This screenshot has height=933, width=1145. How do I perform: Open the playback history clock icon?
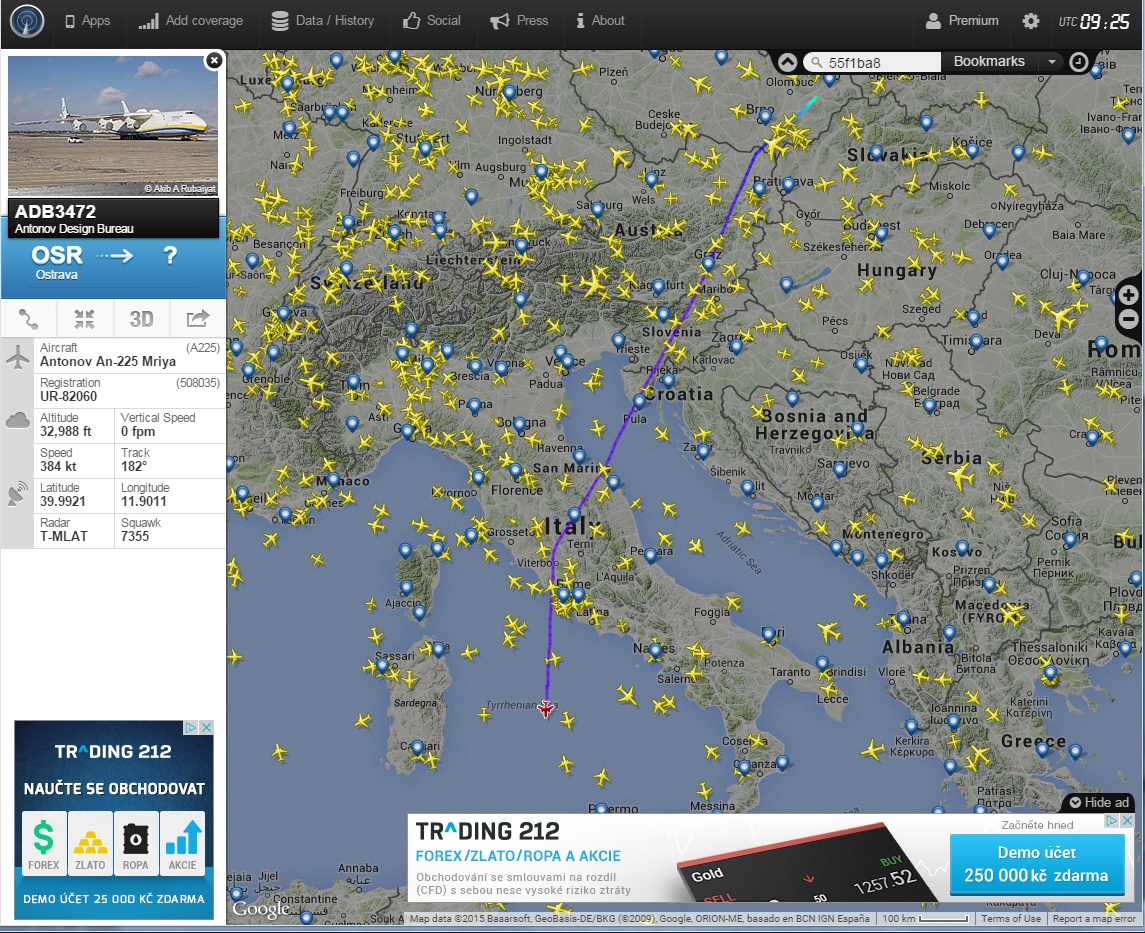[x=1079, y=62]
